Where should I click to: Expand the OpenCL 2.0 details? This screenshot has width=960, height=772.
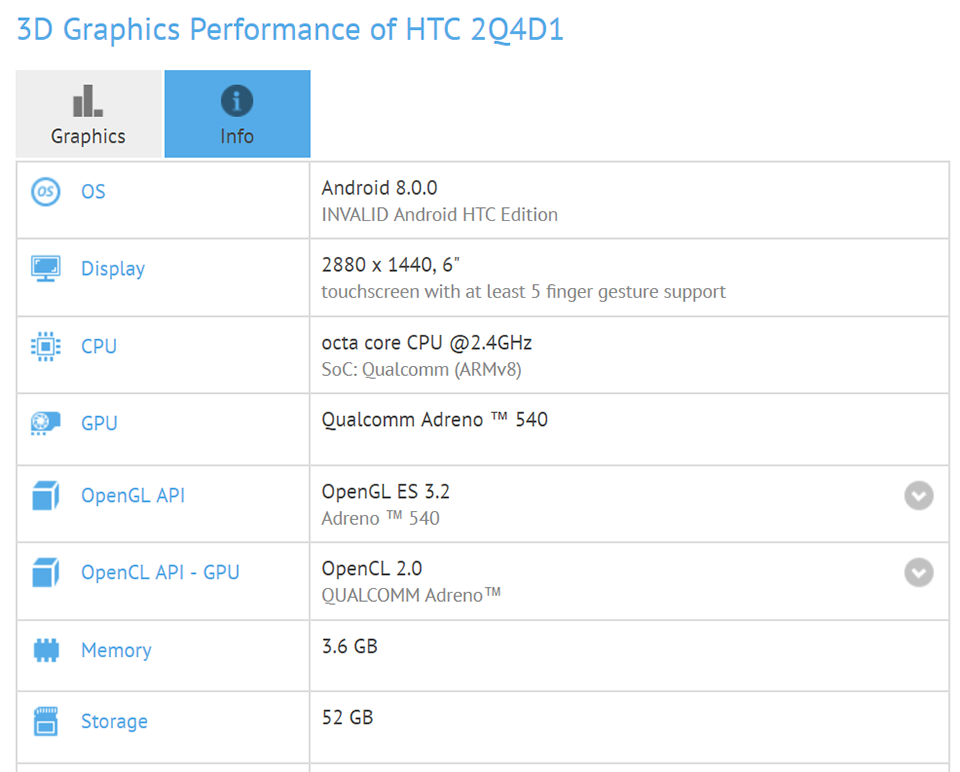919,572
